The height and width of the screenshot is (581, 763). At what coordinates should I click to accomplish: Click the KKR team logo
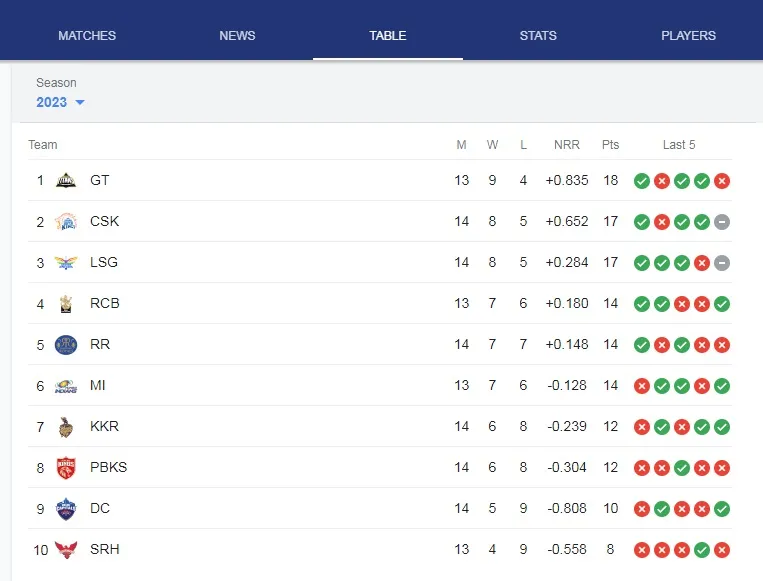point(66,427)
